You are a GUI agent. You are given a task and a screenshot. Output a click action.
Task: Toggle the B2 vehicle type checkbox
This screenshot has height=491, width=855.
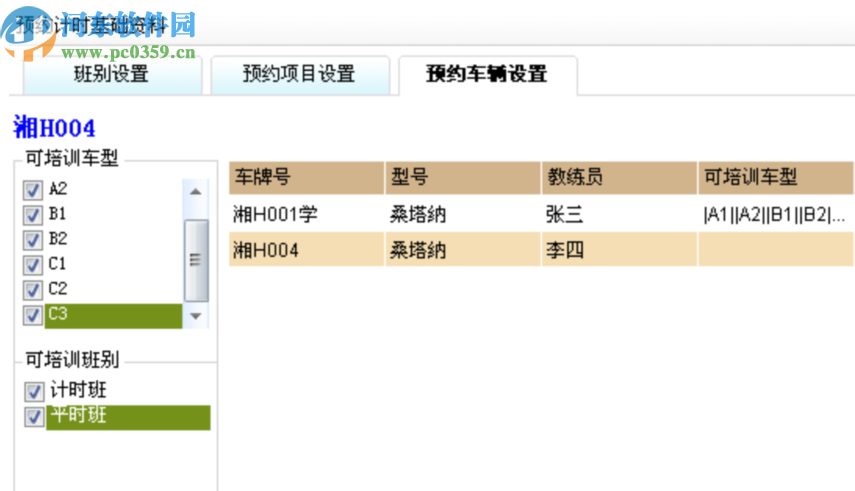(x=33, y=240)
